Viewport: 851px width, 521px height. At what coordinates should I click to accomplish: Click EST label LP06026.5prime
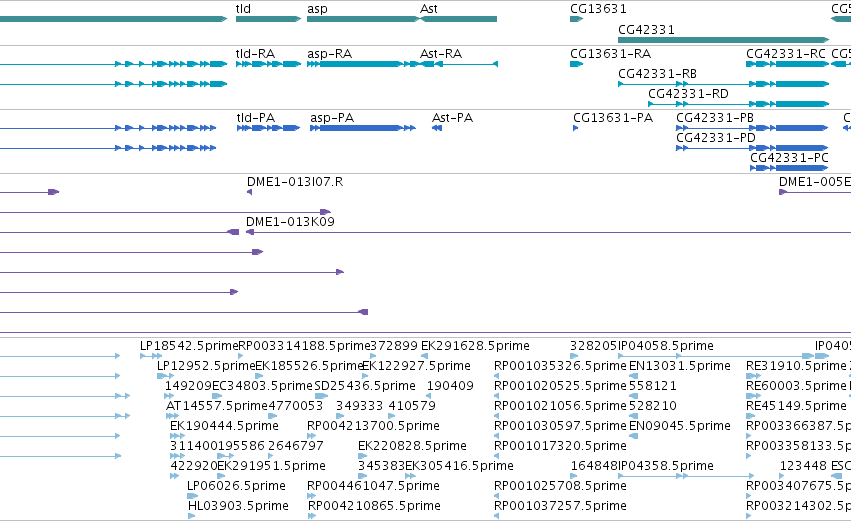(x=236, y=487)
